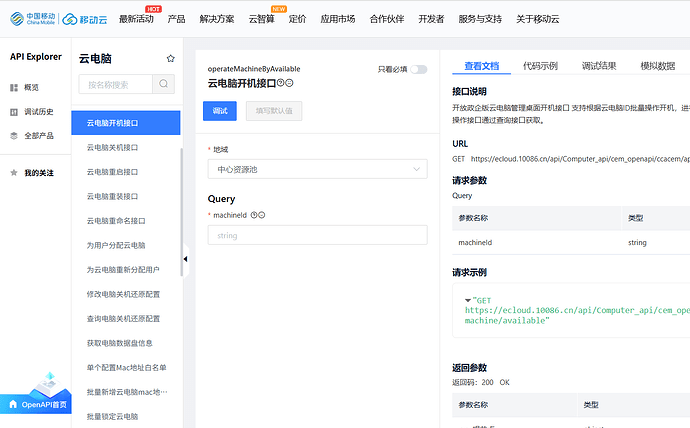Switch to the 代码示例 tab
The image size is (690, 428).
click(x=540, y=66)
